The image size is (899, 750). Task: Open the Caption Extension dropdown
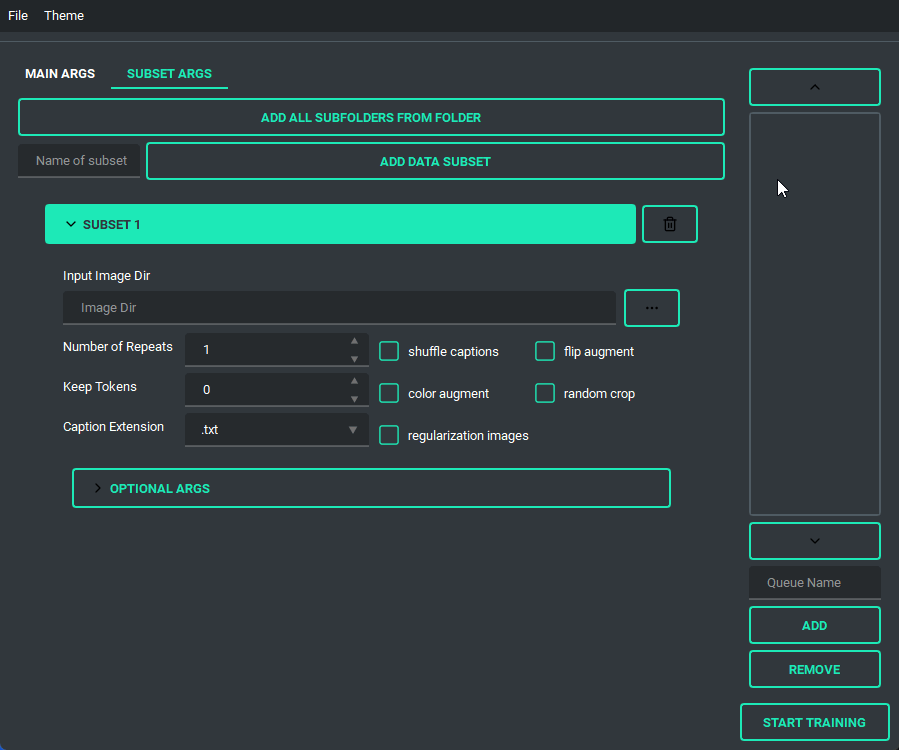pyautogui.click(x=276, y=429)
